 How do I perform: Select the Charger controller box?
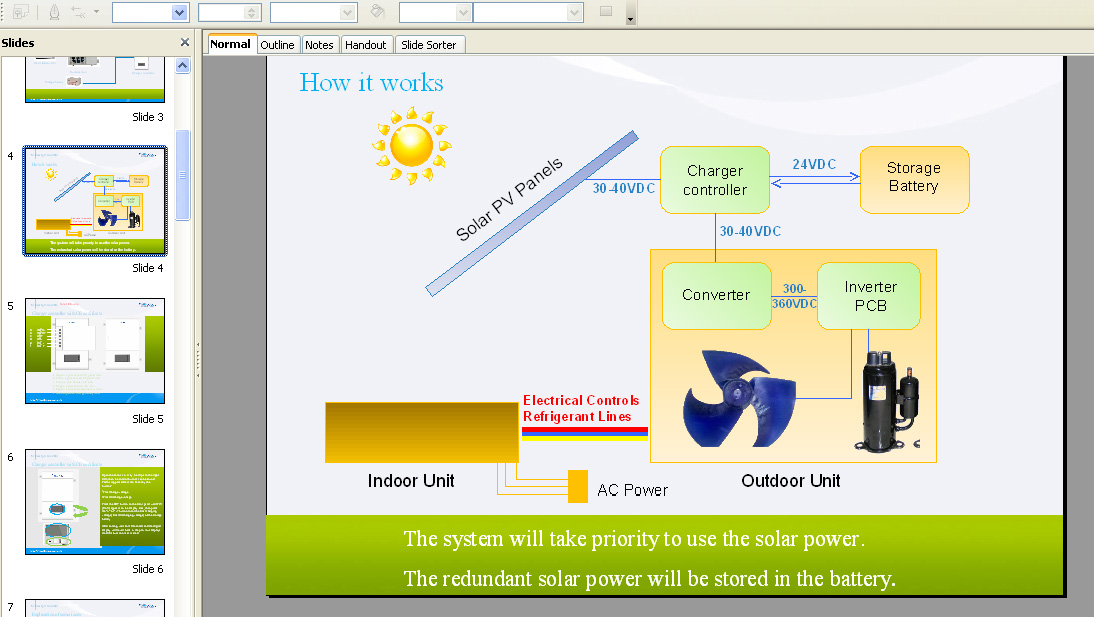click(x=715, y=180)
